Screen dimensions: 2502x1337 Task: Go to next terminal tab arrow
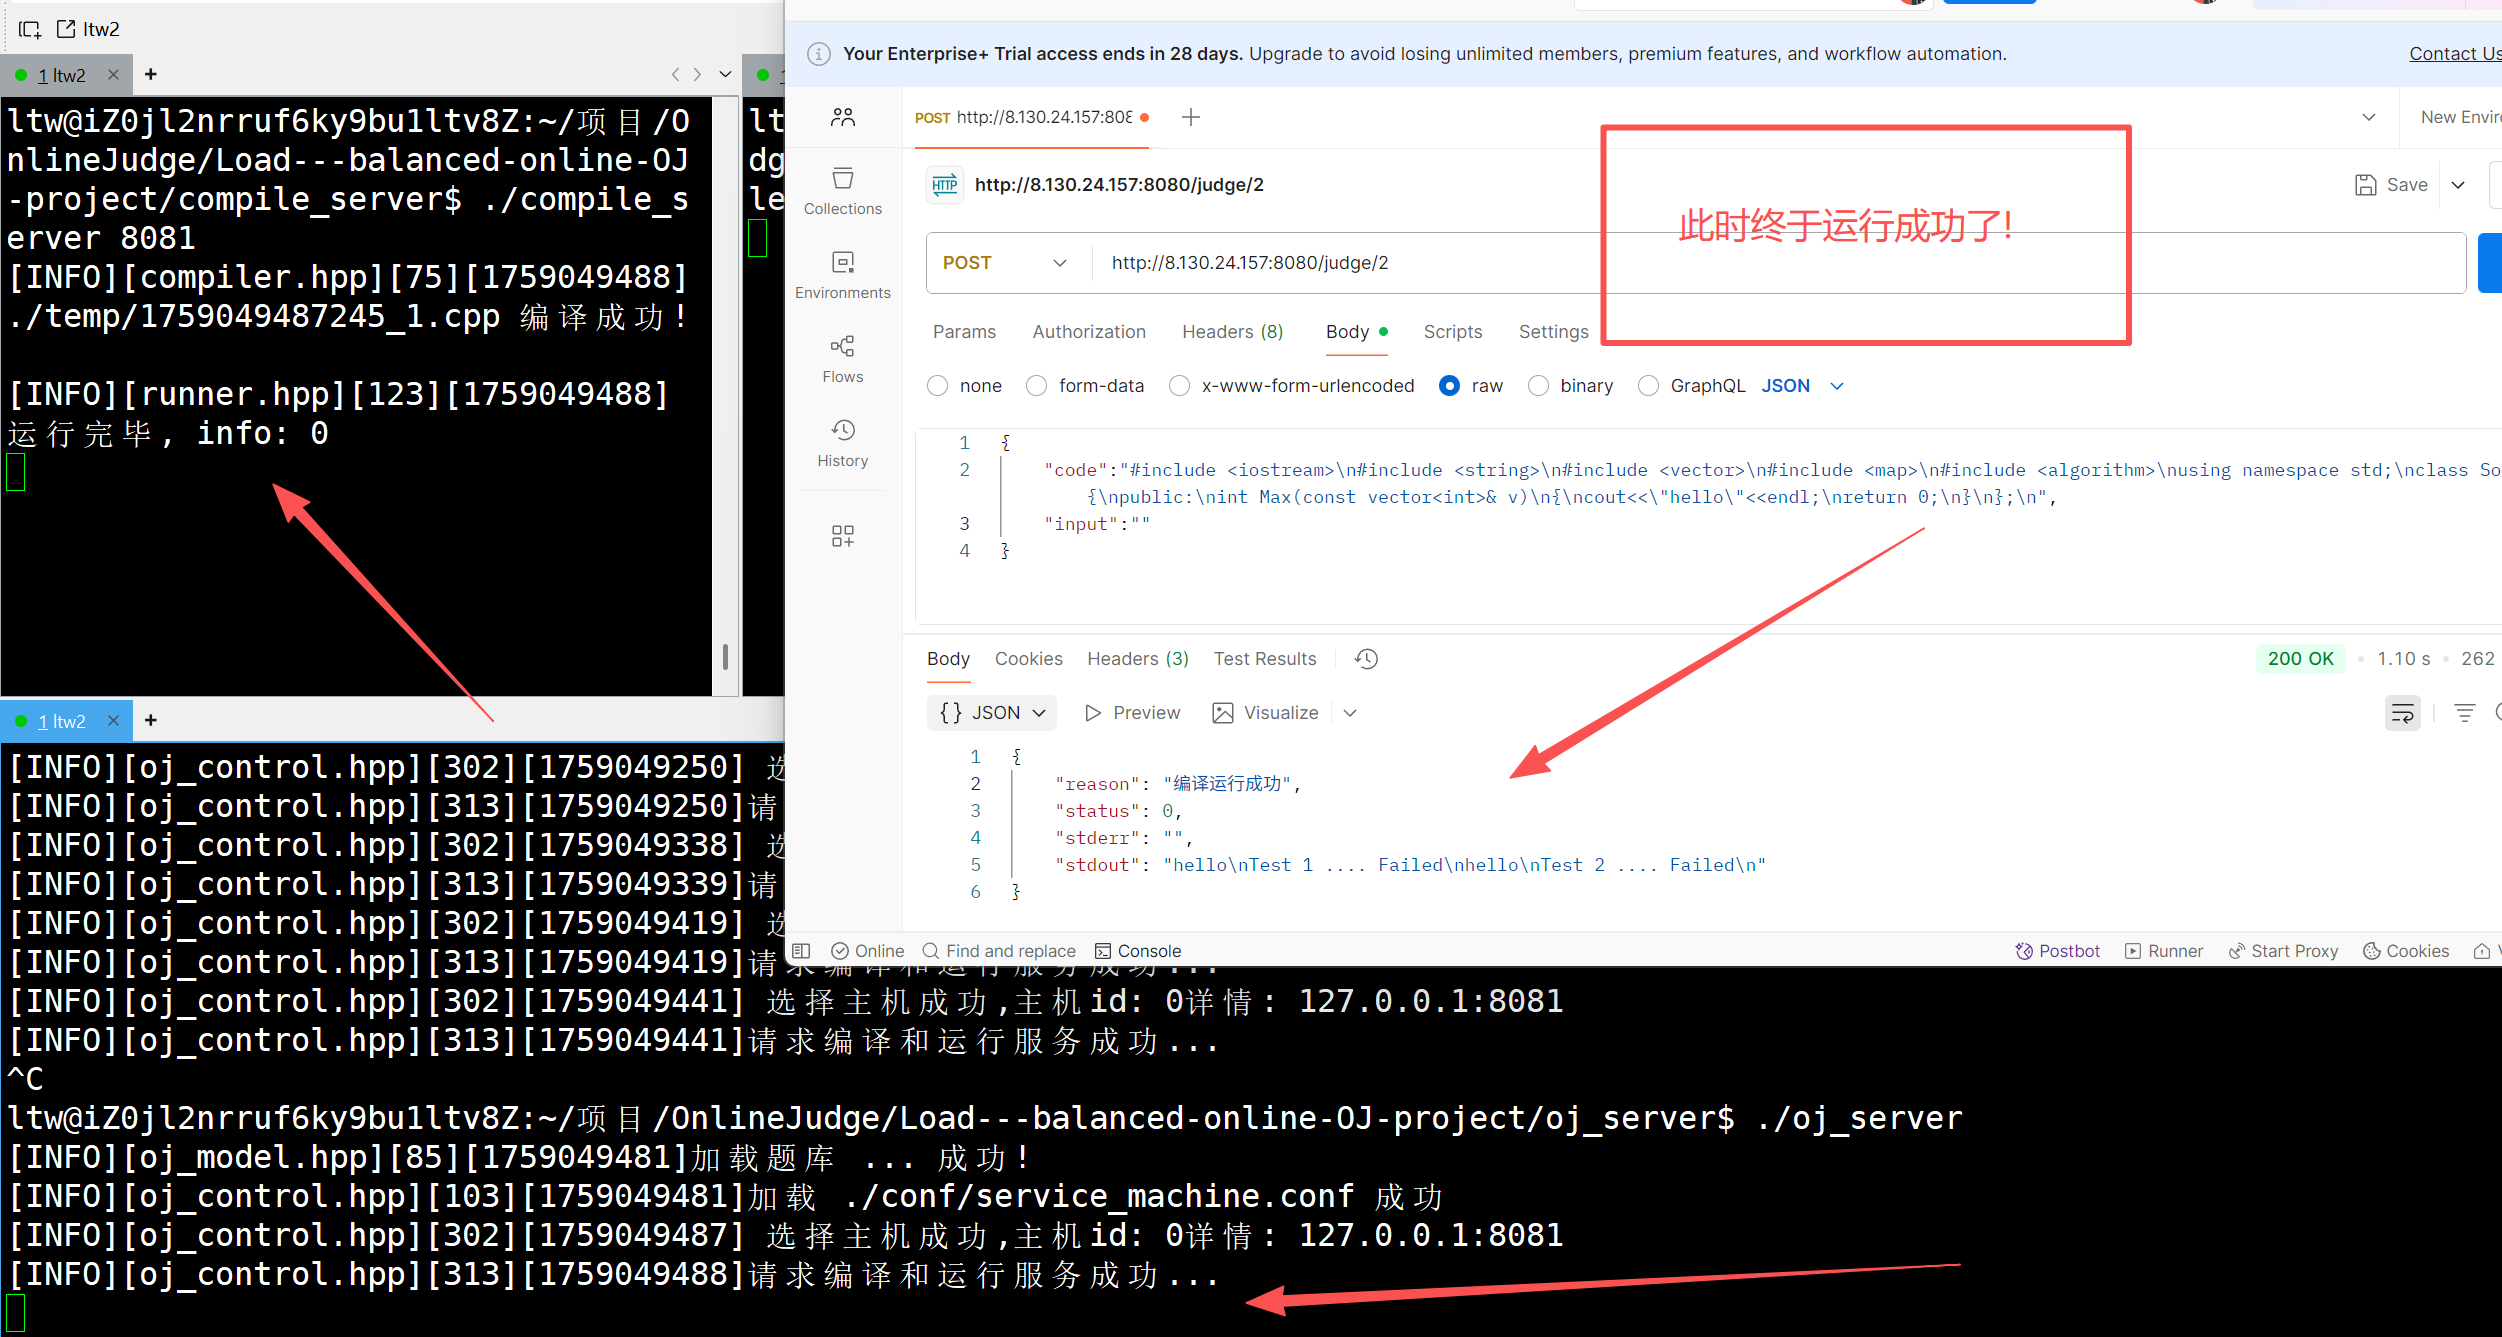click(698, 74)
